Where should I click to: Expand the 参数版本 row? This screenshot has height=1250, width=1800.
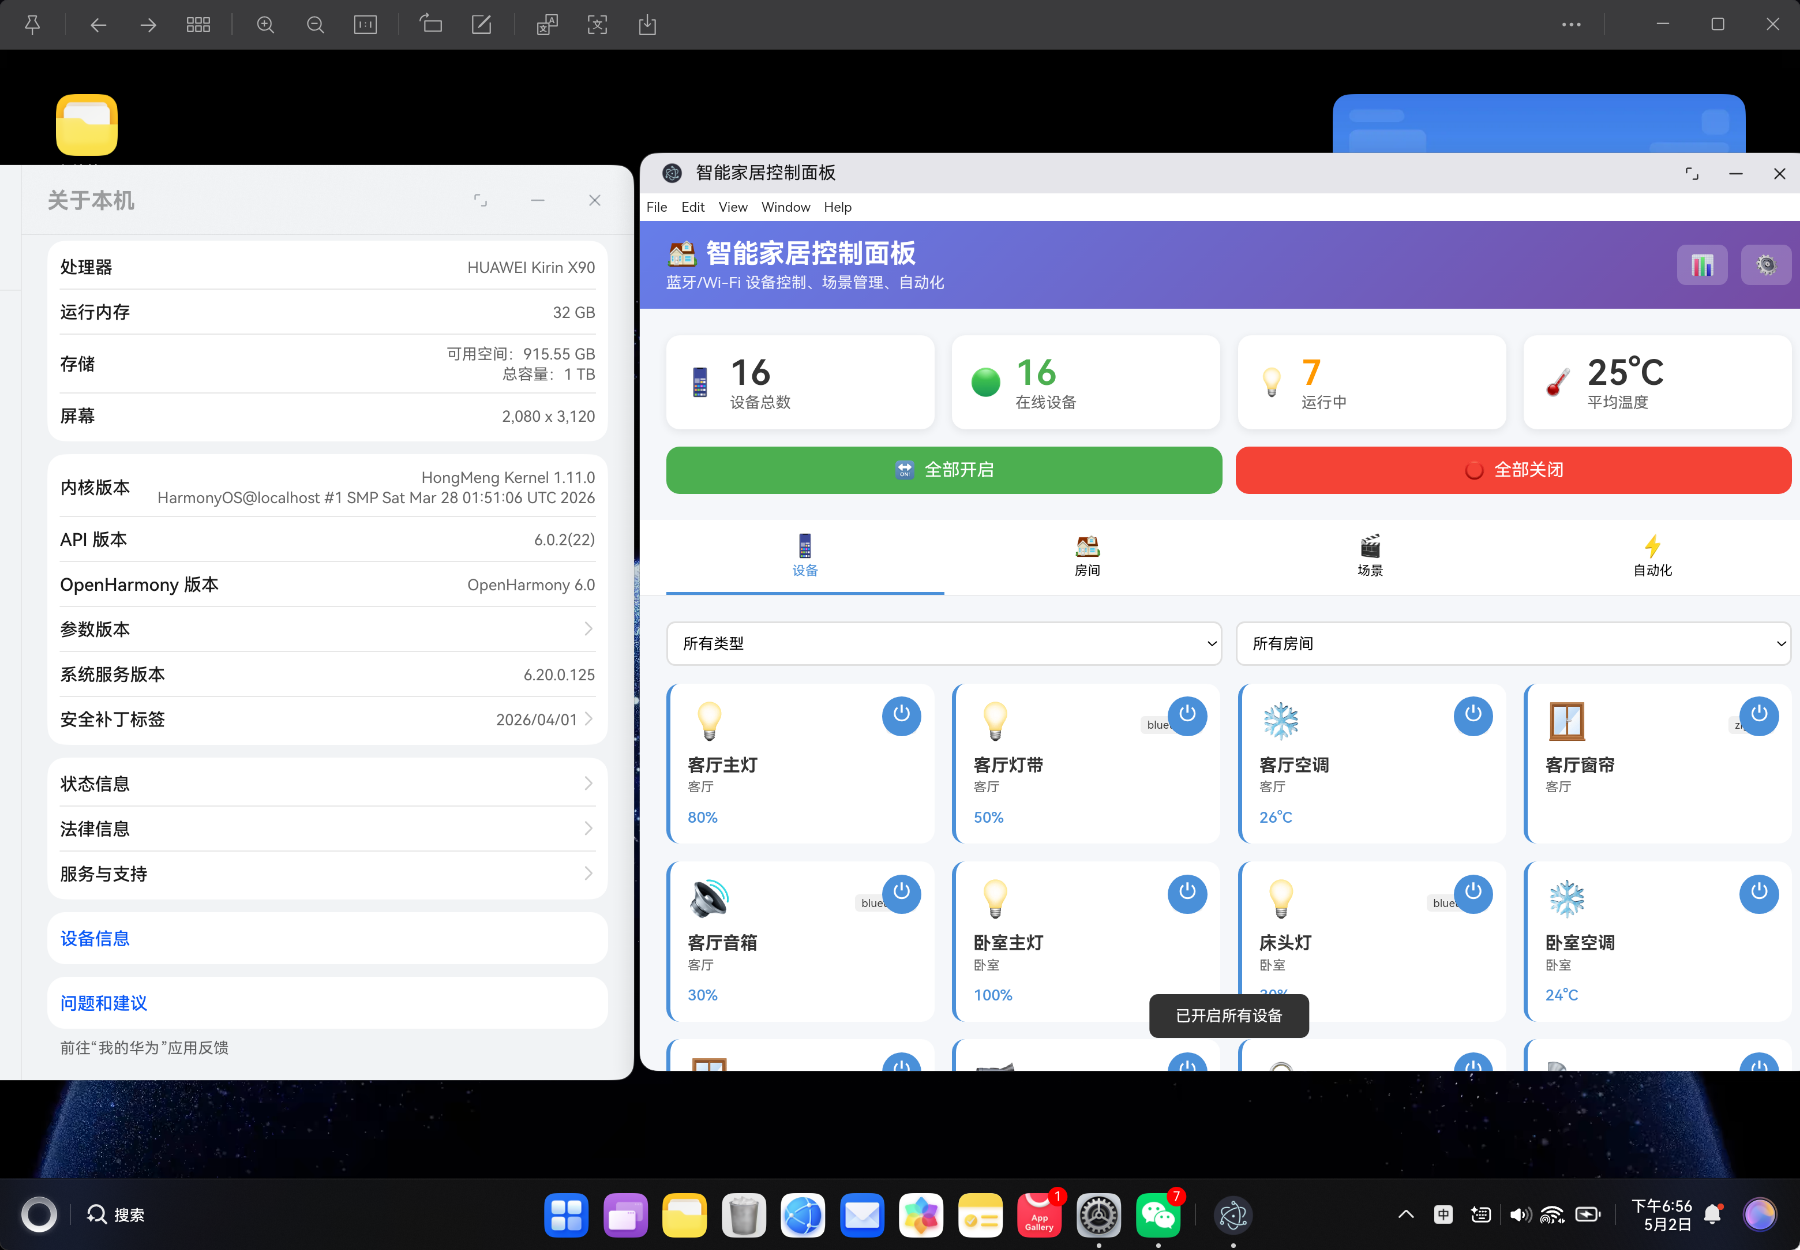(327, 629)
